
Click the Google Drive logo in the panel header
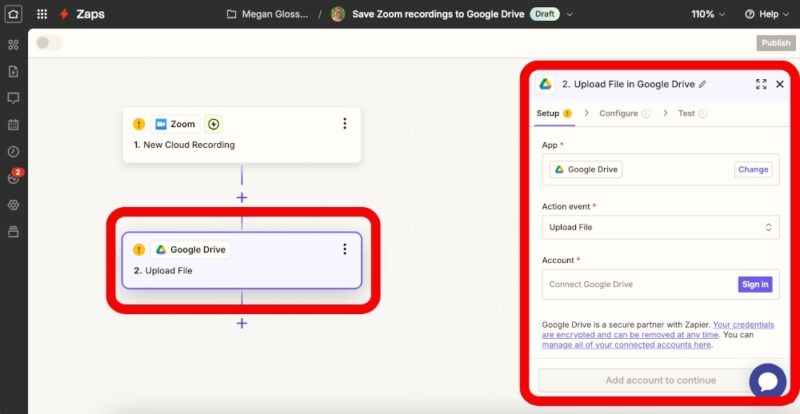[x=545, y=84]
